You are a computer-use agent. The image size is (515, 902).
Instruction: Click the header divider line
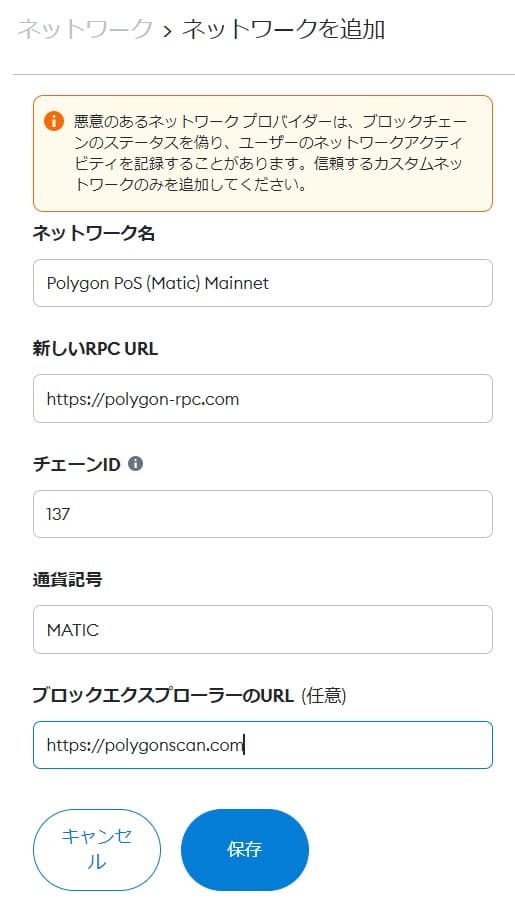click(263, 74)
